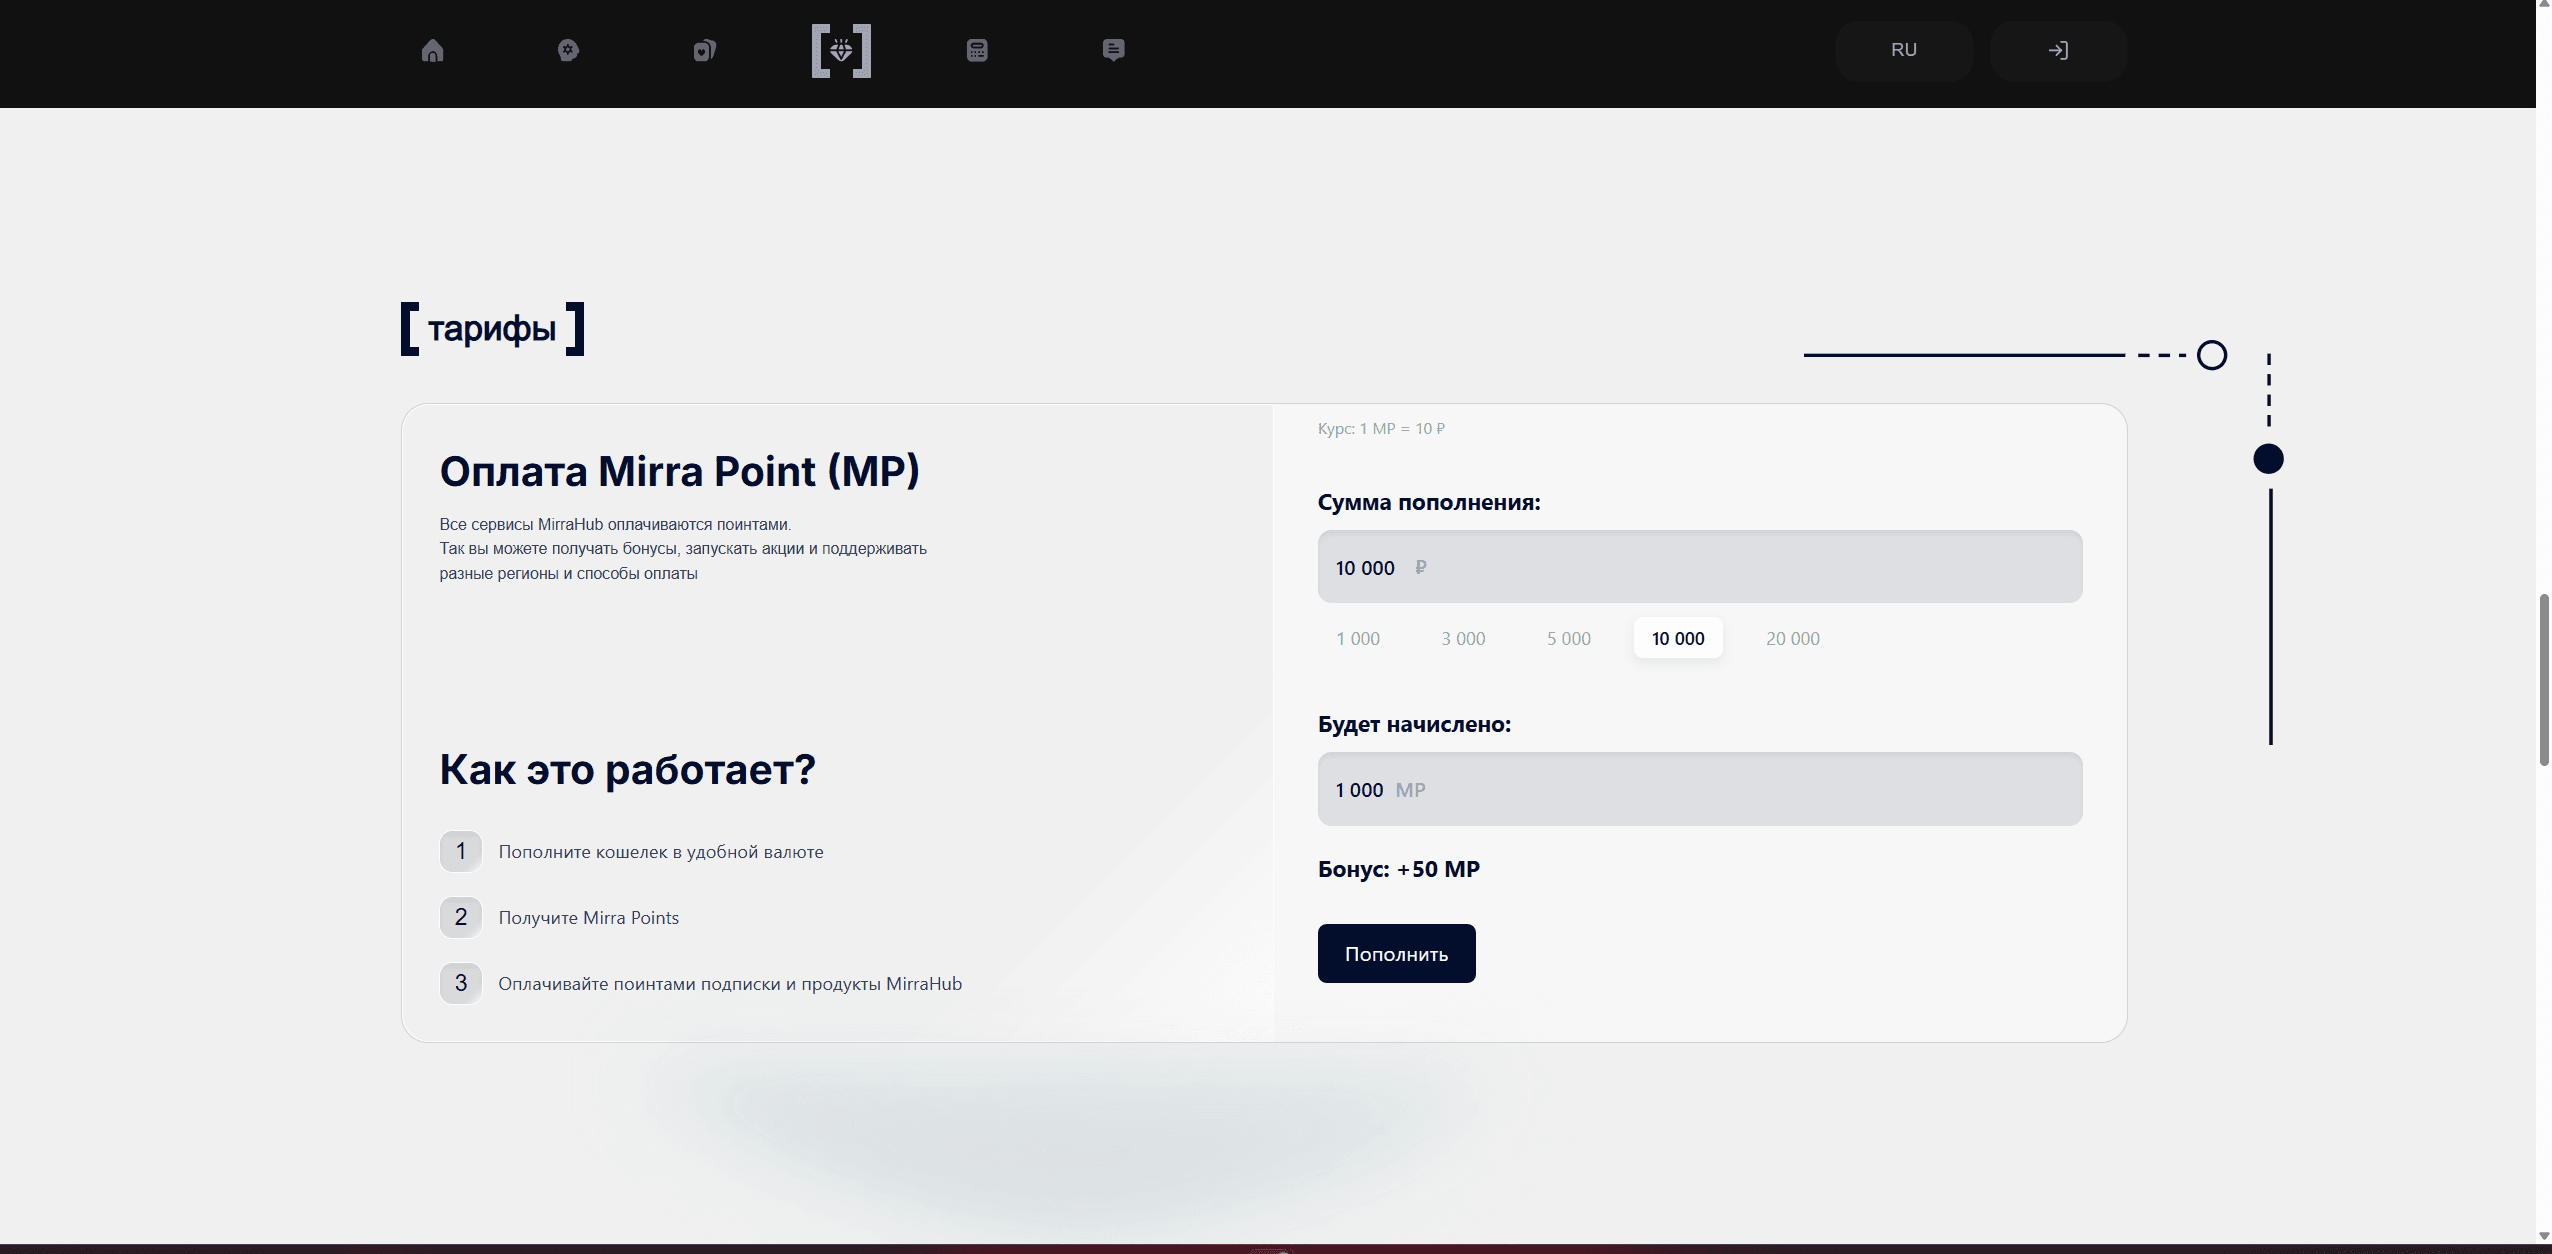
Task: Click the login arrow icon button
Action: click(x=2058, y=50)
